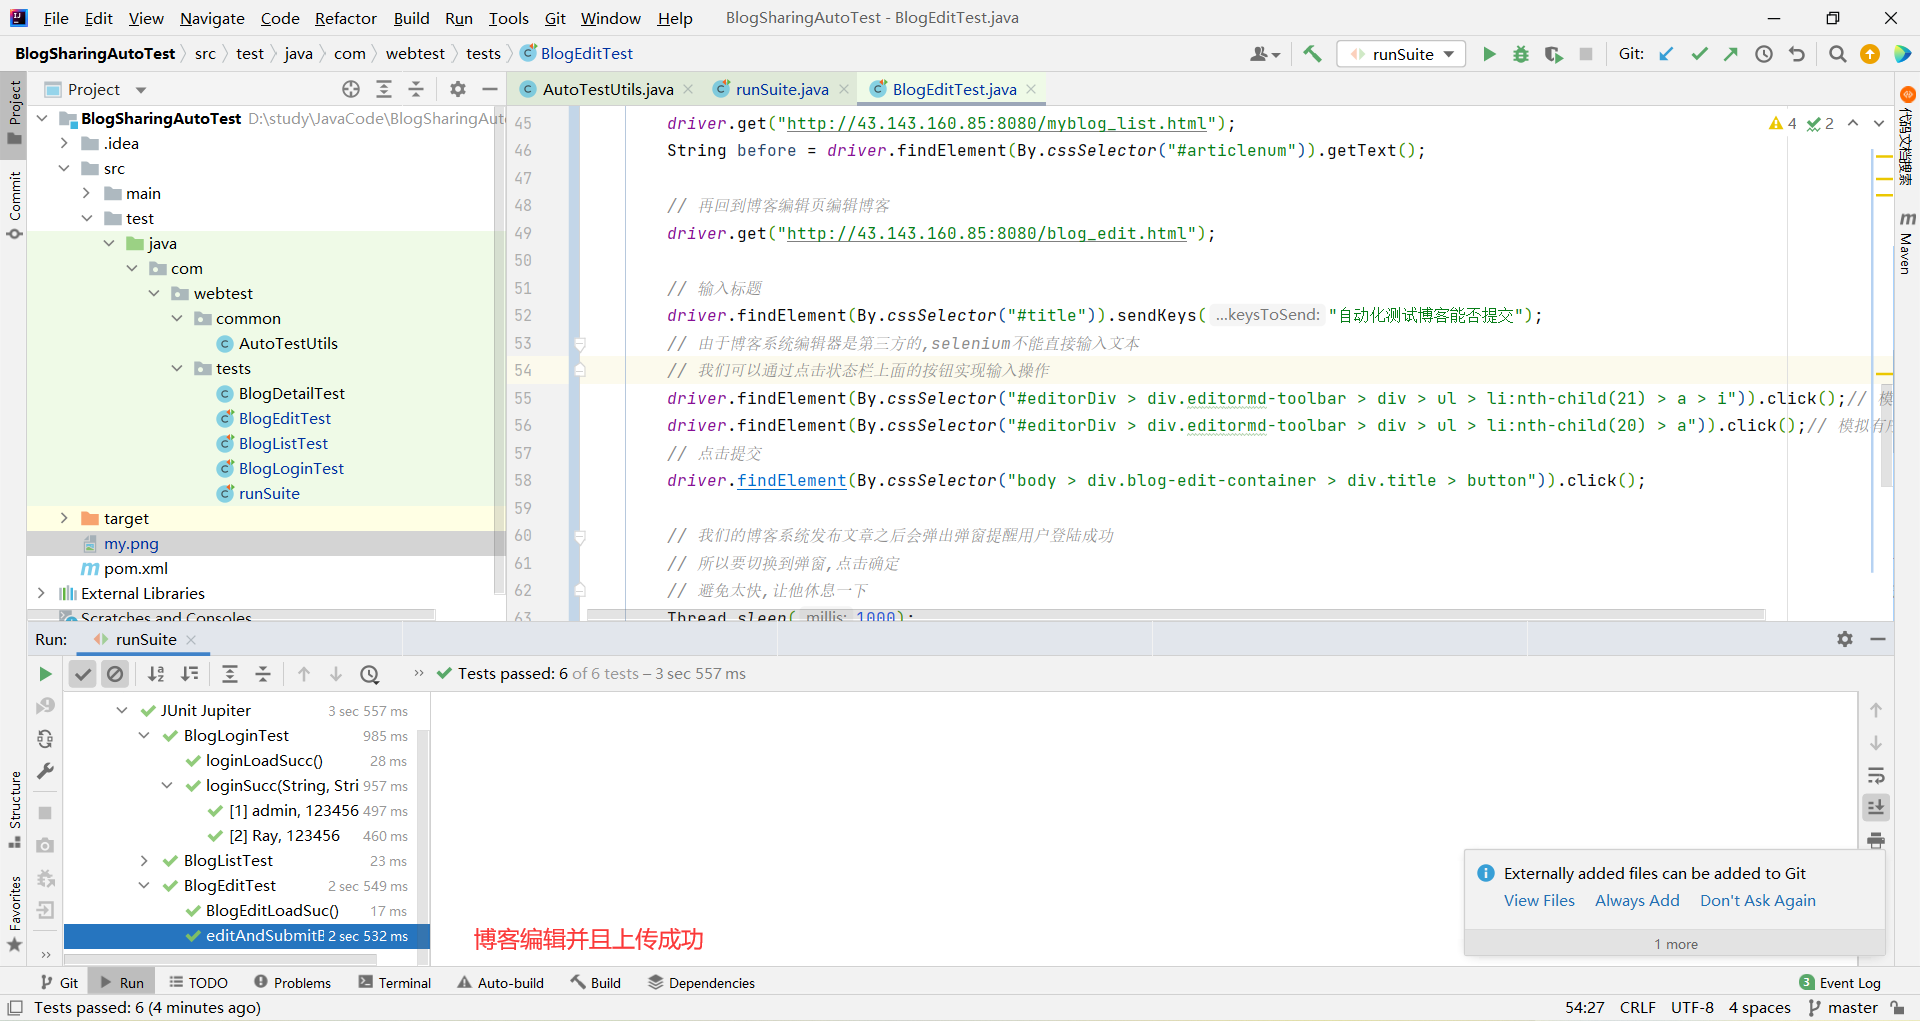Image resolution: width=1920 pixels, height=1021 pixels.
Task: Close the BlogEditTest.java tab
Action: pyautogui.click(x=1031, y=89)
